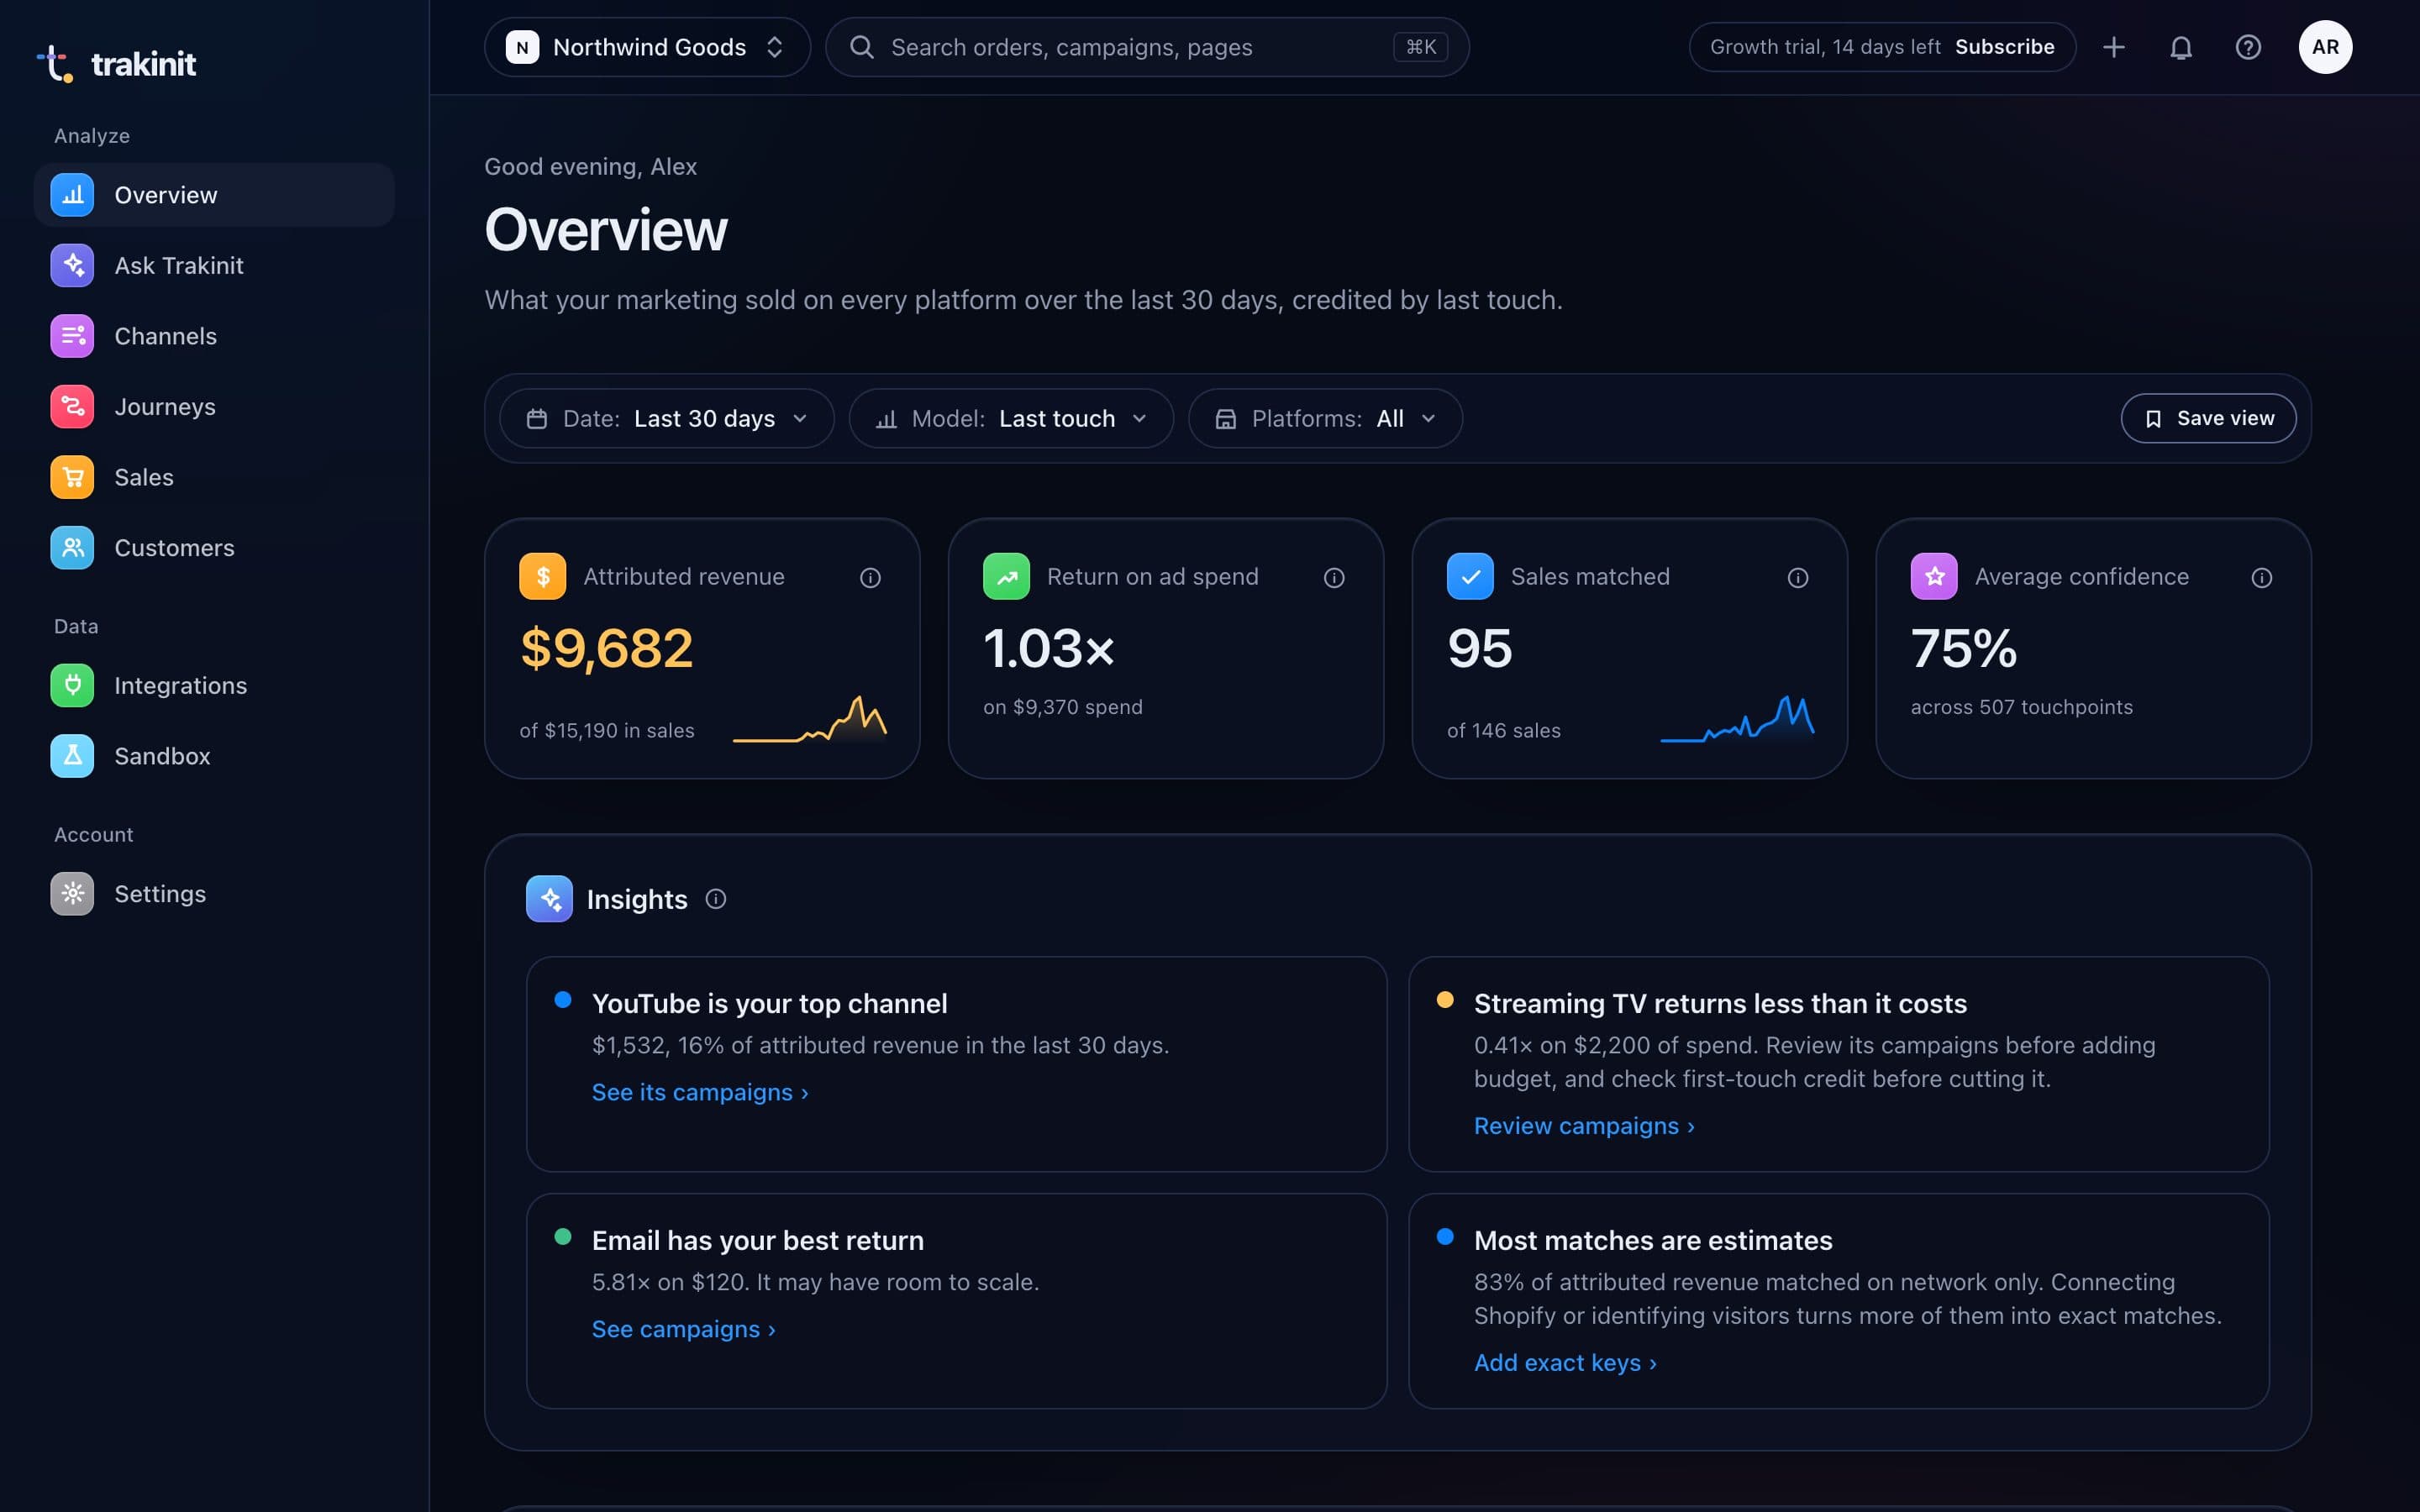2420x1512 pixels.
Task: Focus the Search orders, campaigns, pages field
Action: tap(1147, 47)
